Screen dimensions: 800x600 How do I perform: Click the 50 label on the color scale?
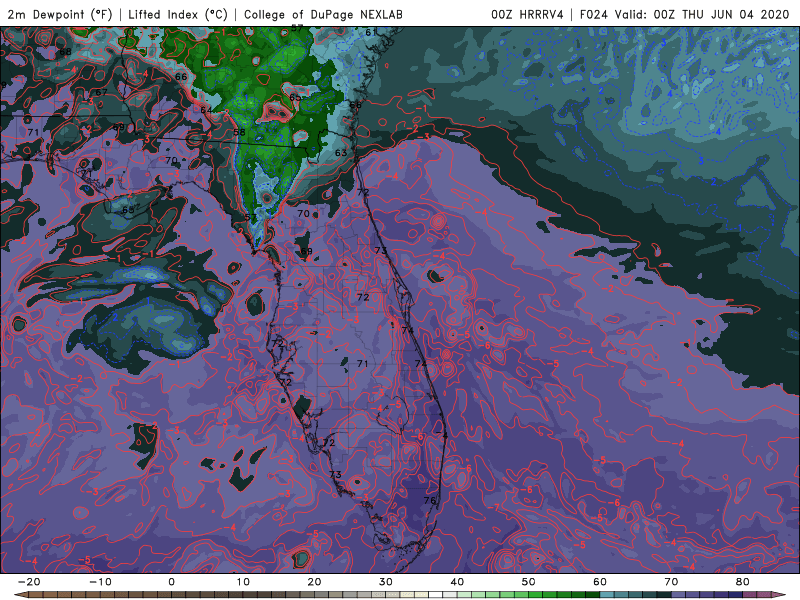tap(529, 582)
